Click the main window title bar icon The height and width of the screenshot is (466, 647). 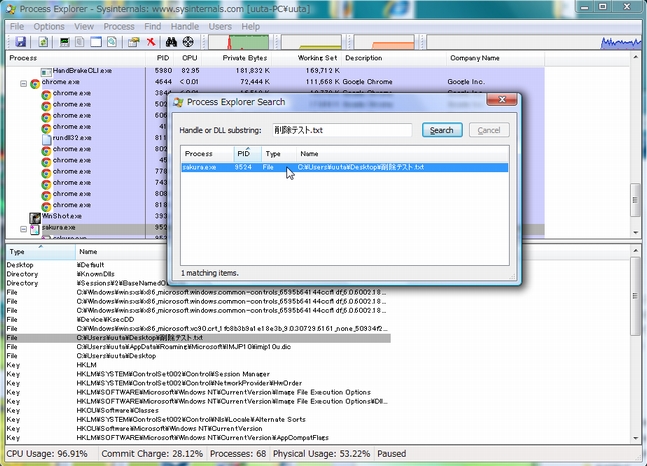(11, 9)
